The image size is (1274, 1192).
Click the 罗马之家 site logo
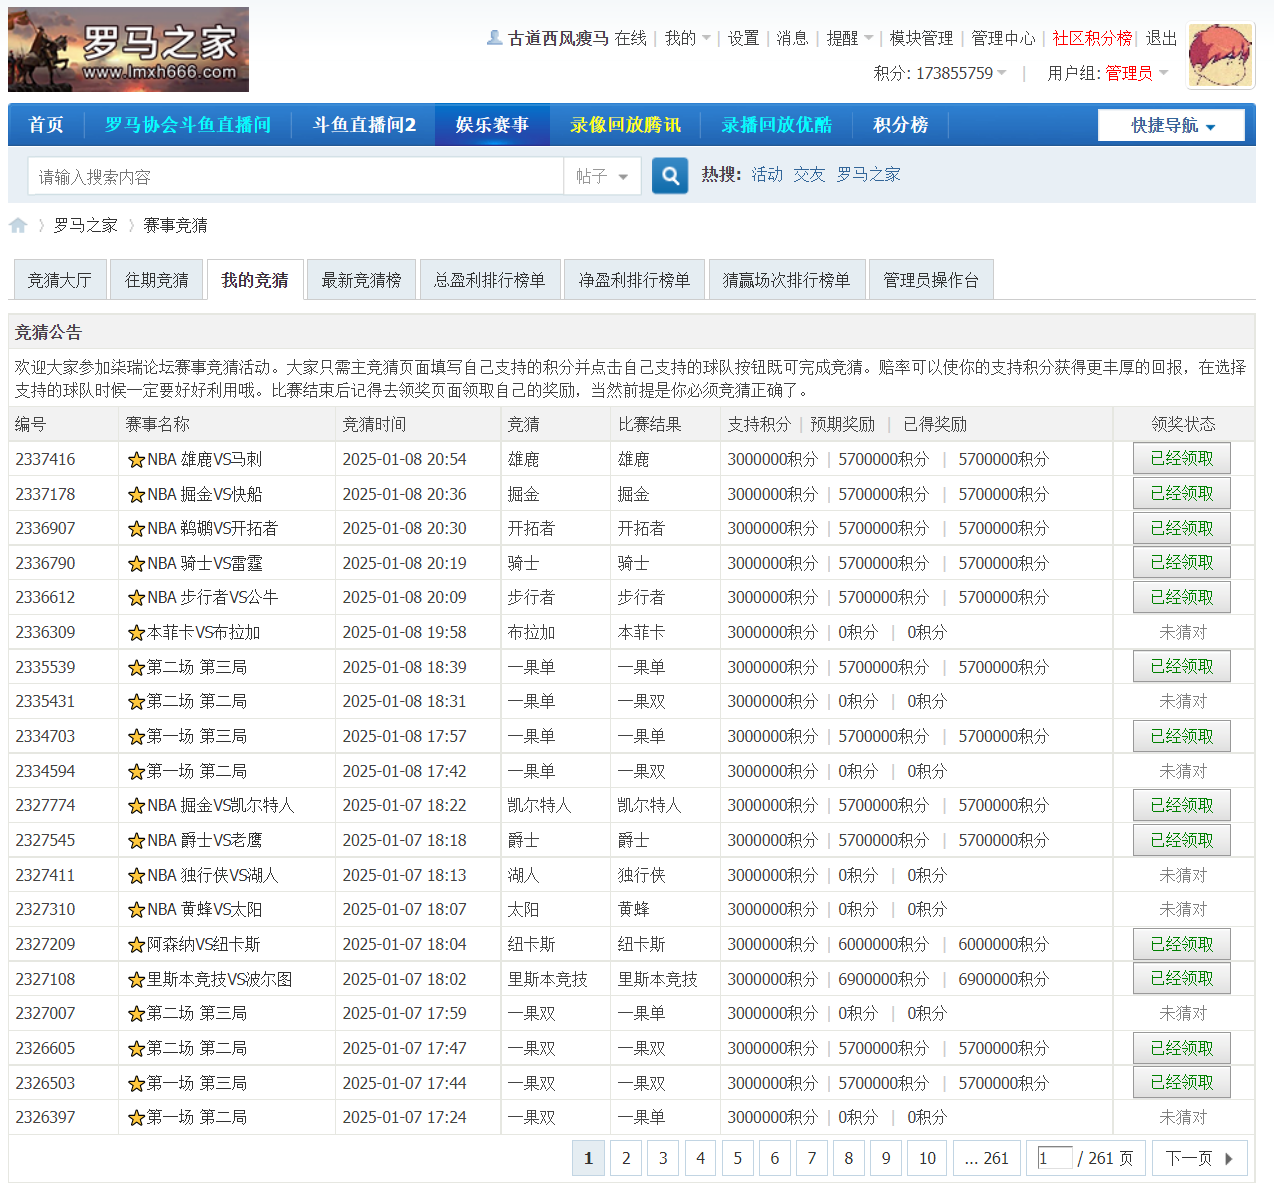coord(128,49)
